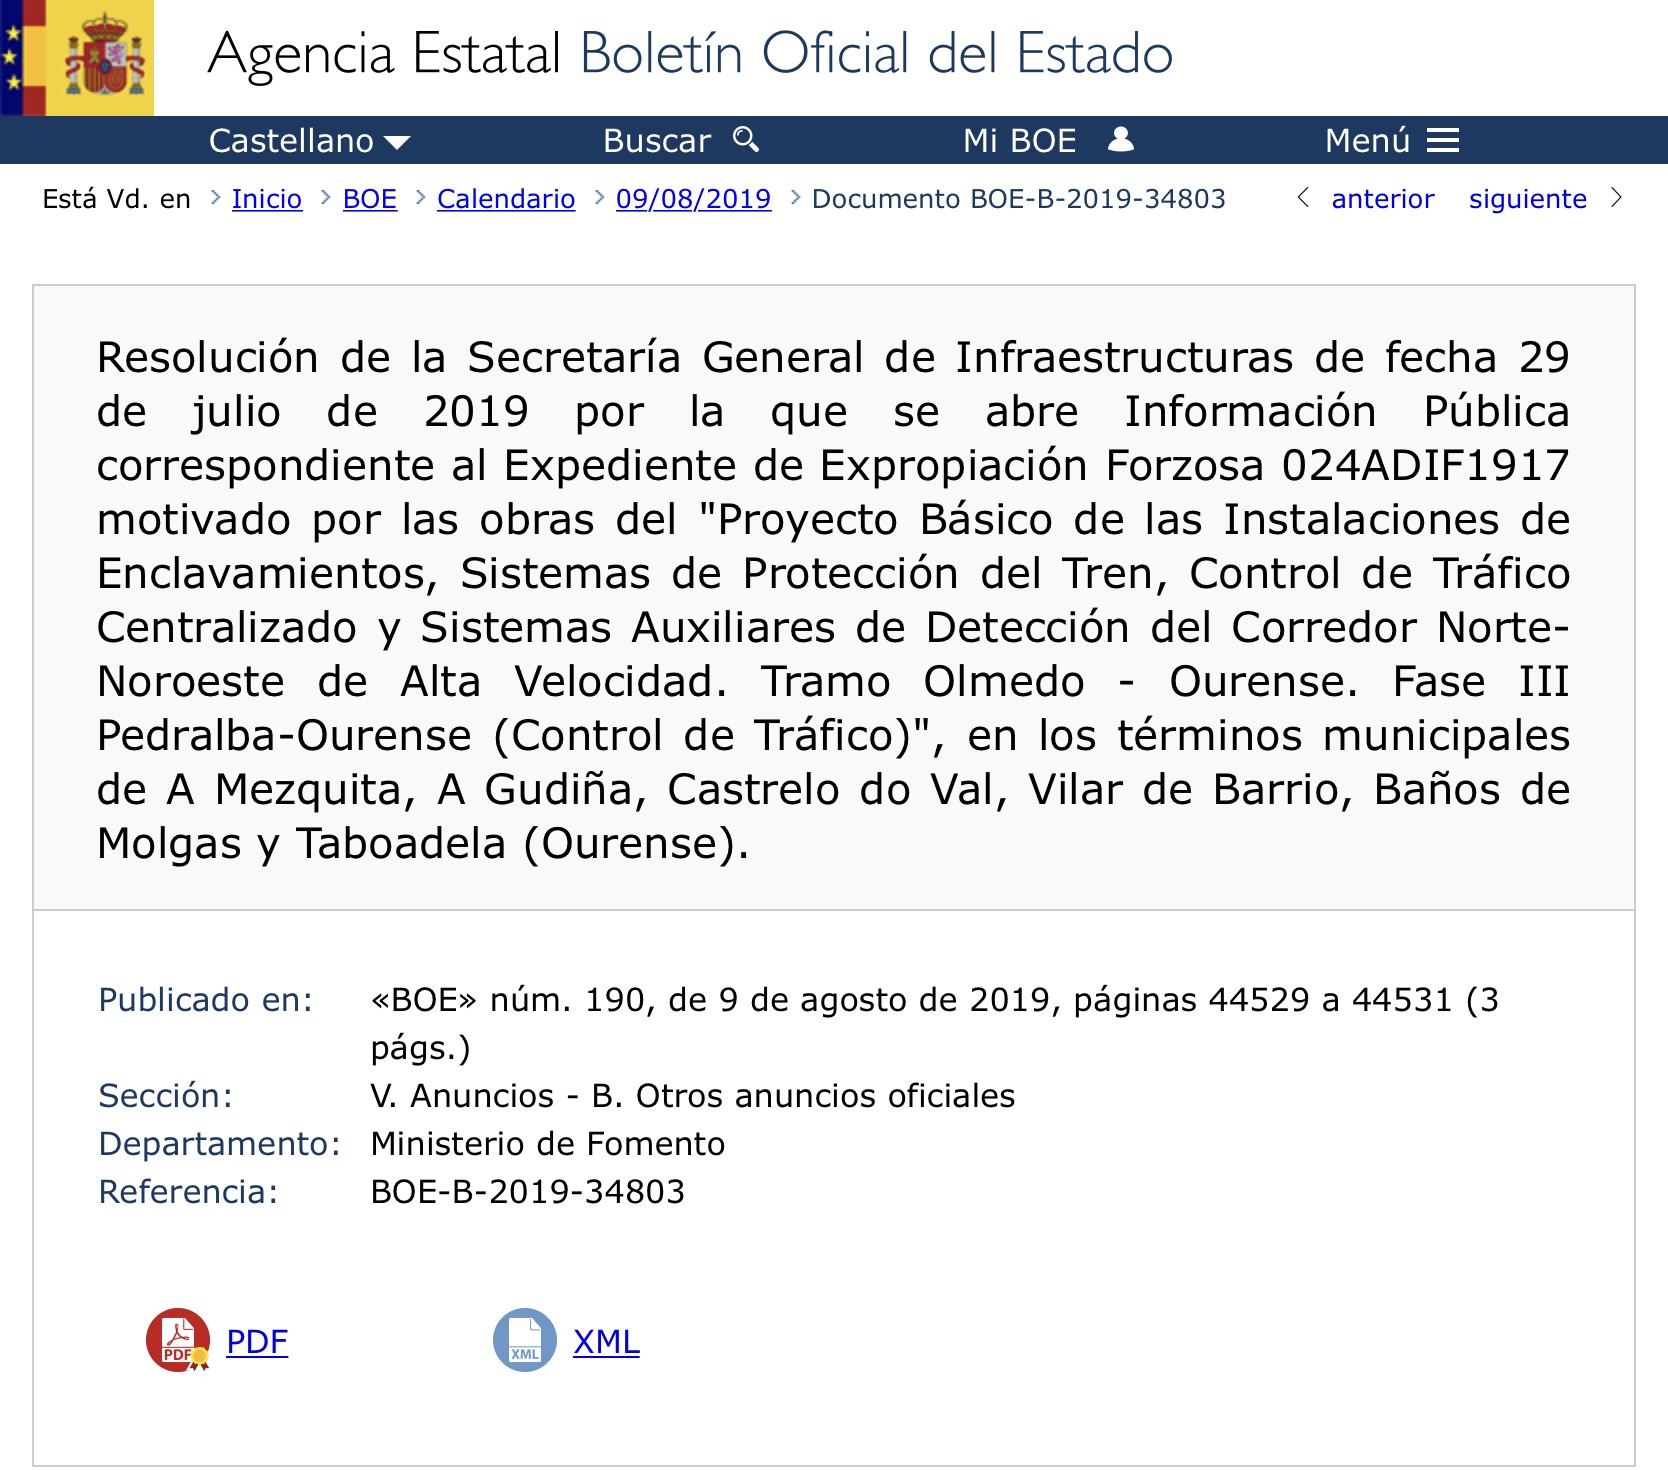Screen dimensions: 1668x1470
Task: Open the Calendario breadcrumb link
Action: (506, 199)
